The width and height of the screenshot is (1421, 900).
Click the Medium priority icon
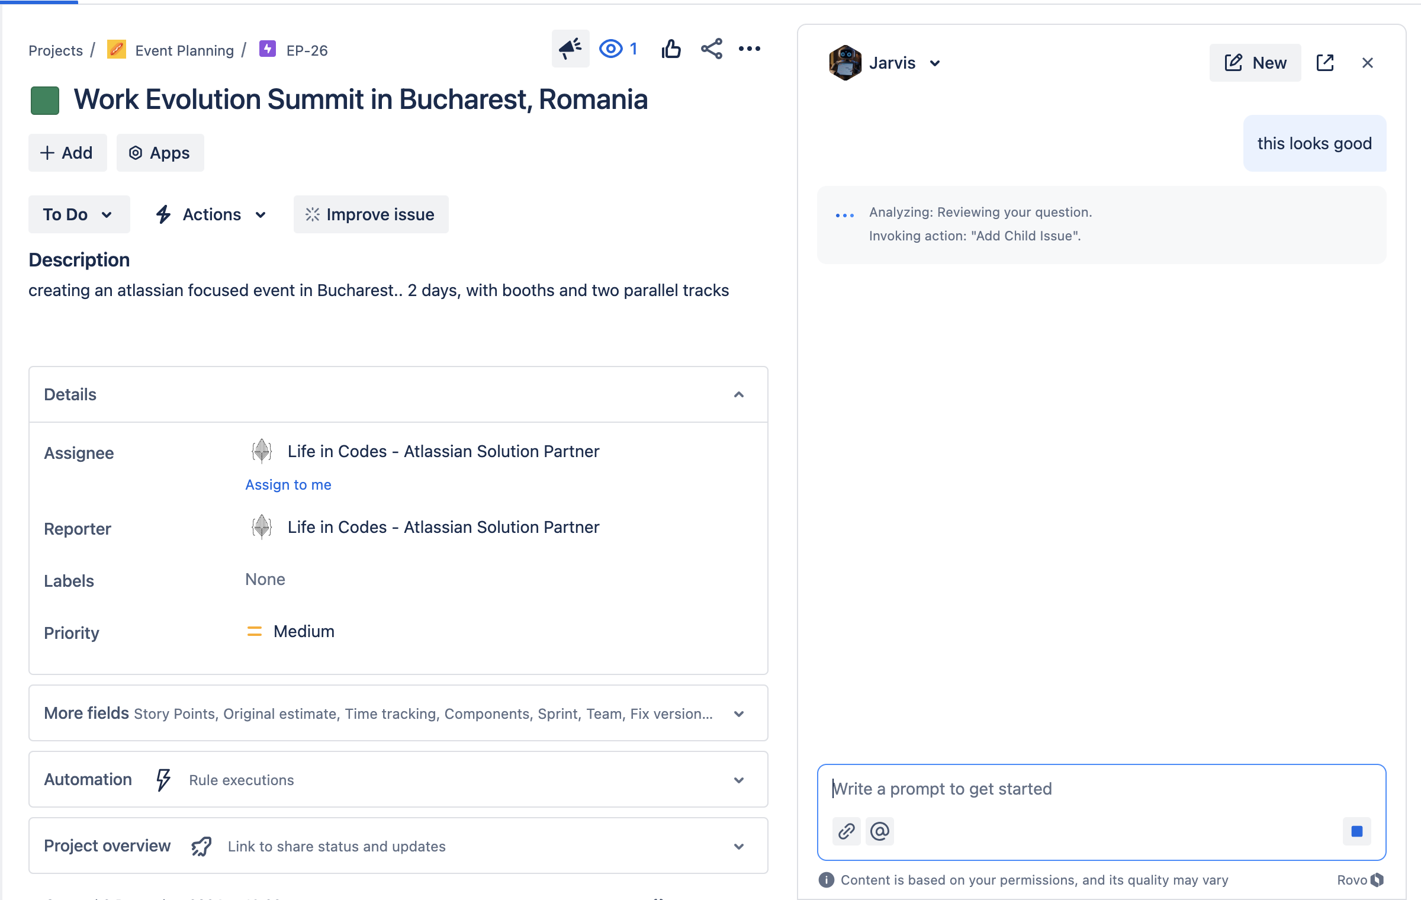(x=254, y=631)
